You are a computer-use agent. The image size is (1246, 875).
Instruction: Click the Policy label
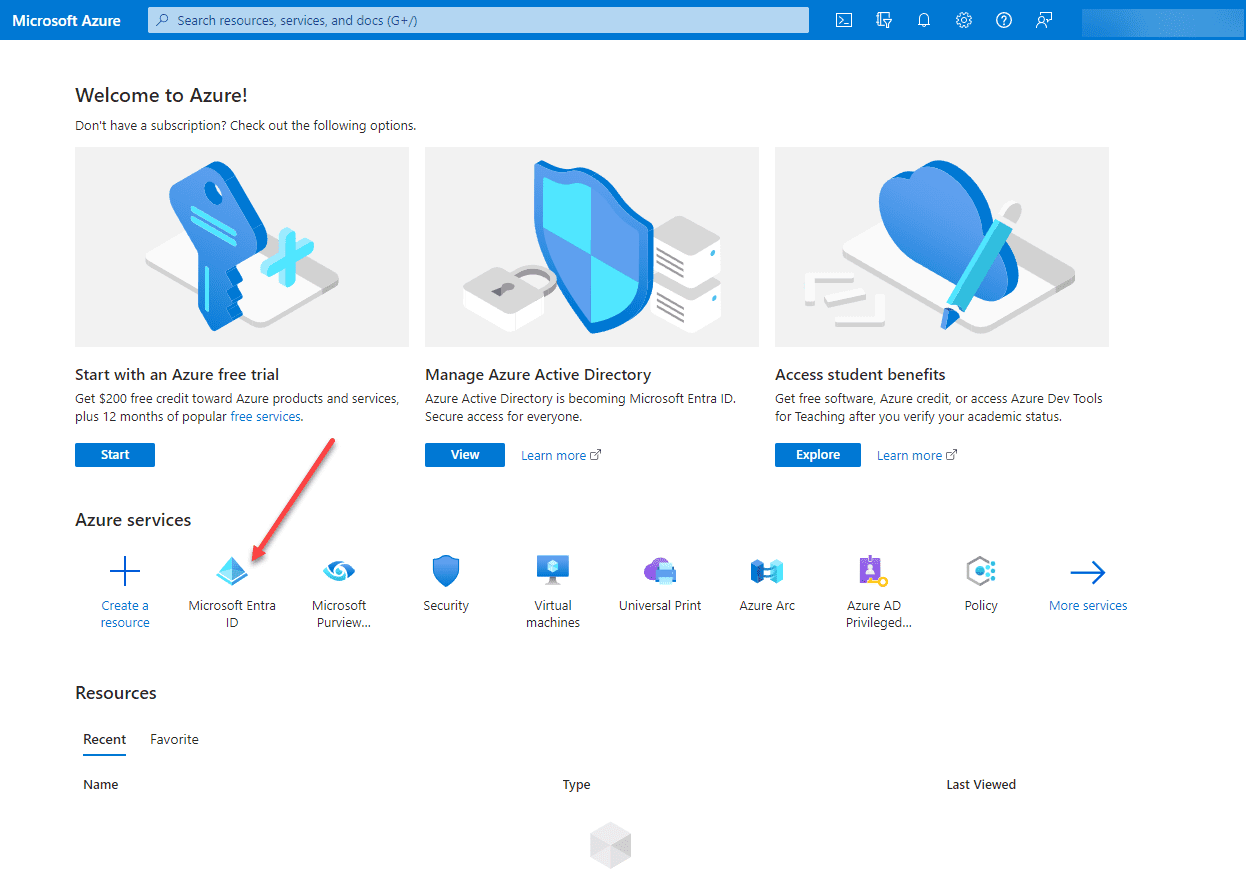(x=981, y=606)
